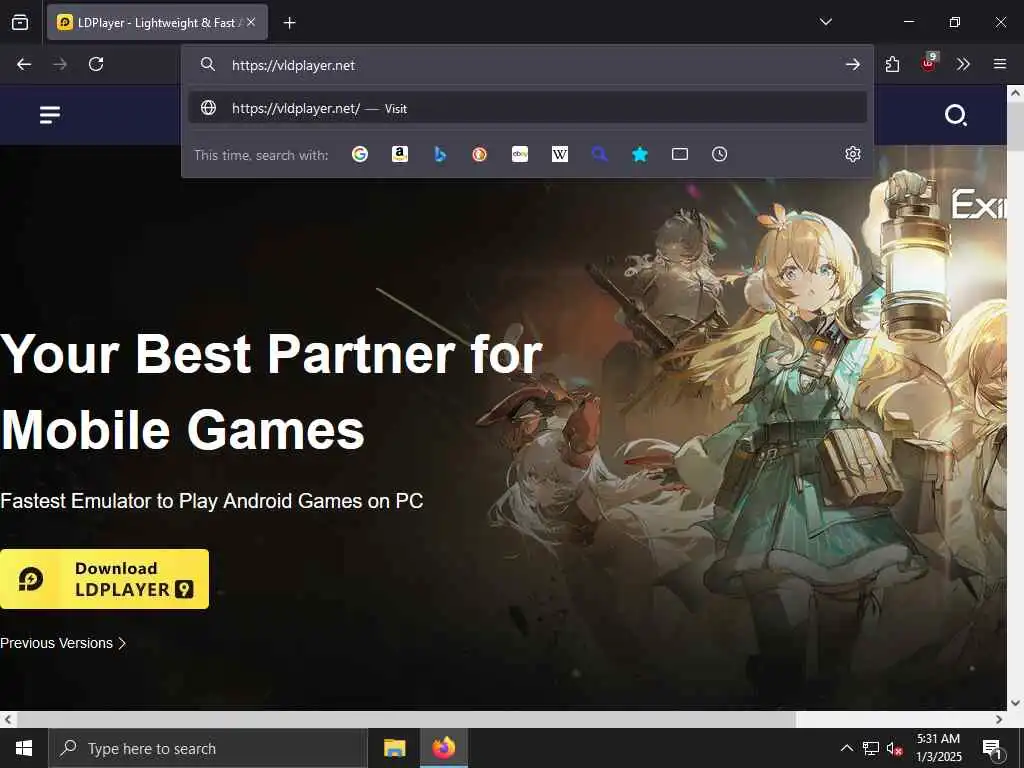The width and height of the screenshot is (1024, 768).
Task: Select the LDPlayer - Lightweight & Fast tab
Action: point(157,22)
